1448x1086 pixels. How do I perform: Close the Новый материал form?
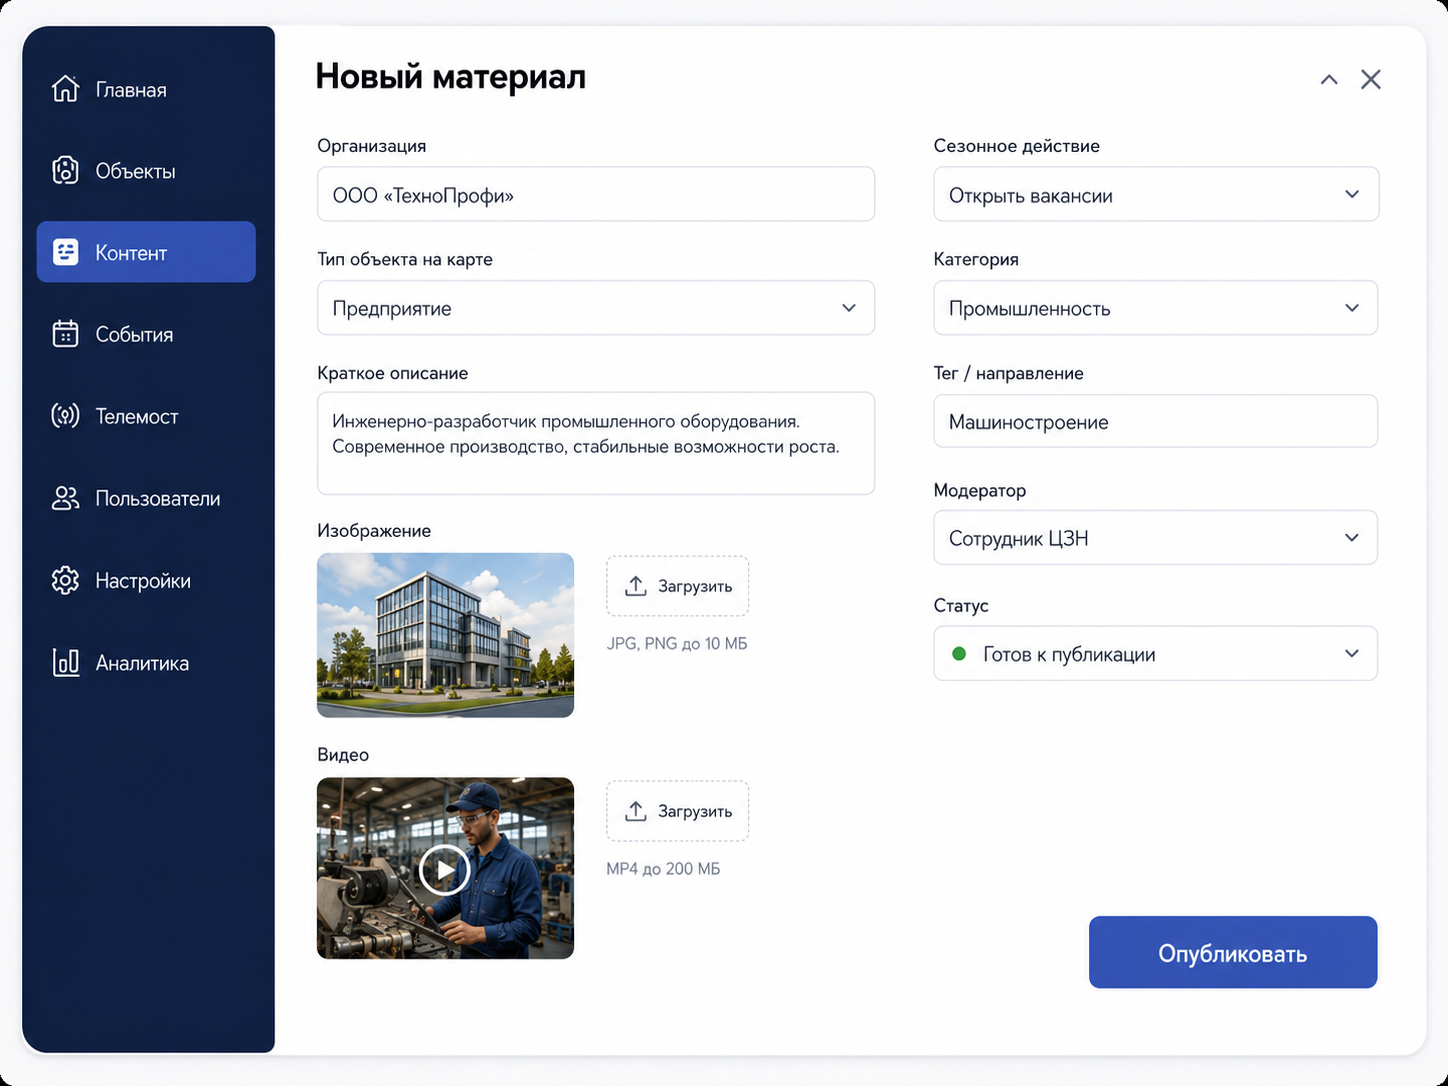pyautogui.click(x=1371, y=79)
